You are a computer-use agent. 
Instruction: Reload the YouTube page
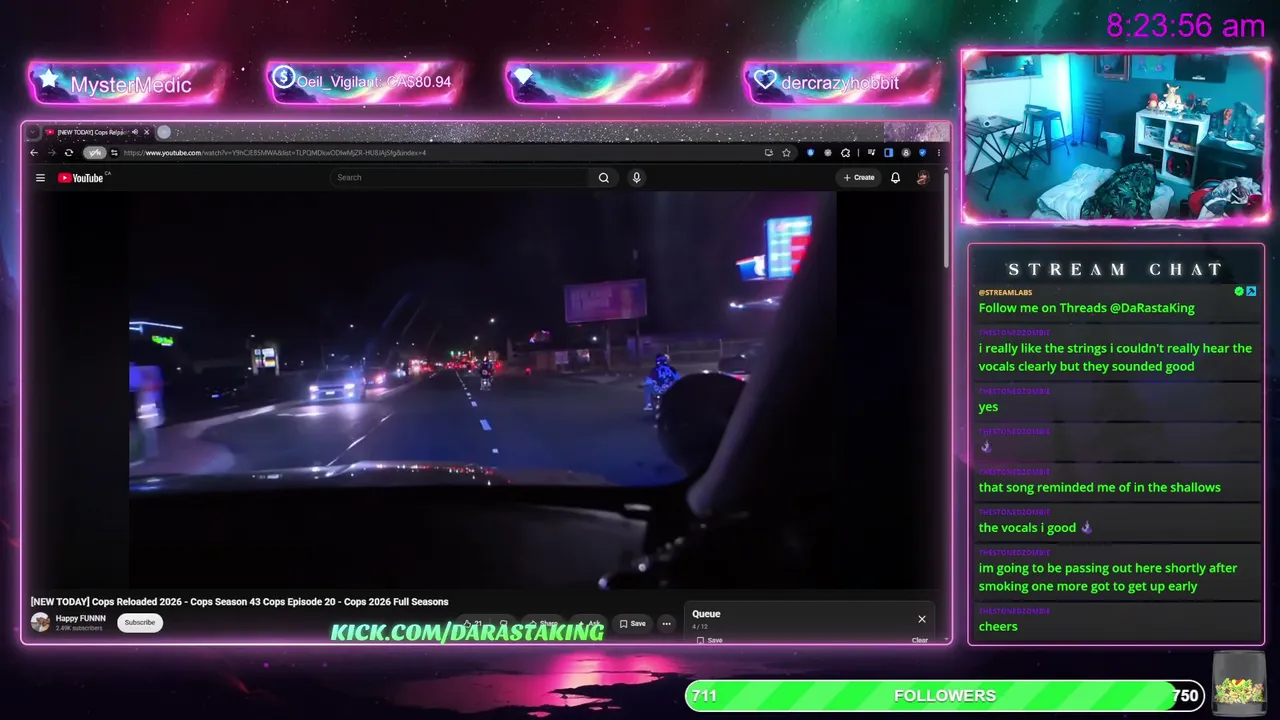pos(69,153)
